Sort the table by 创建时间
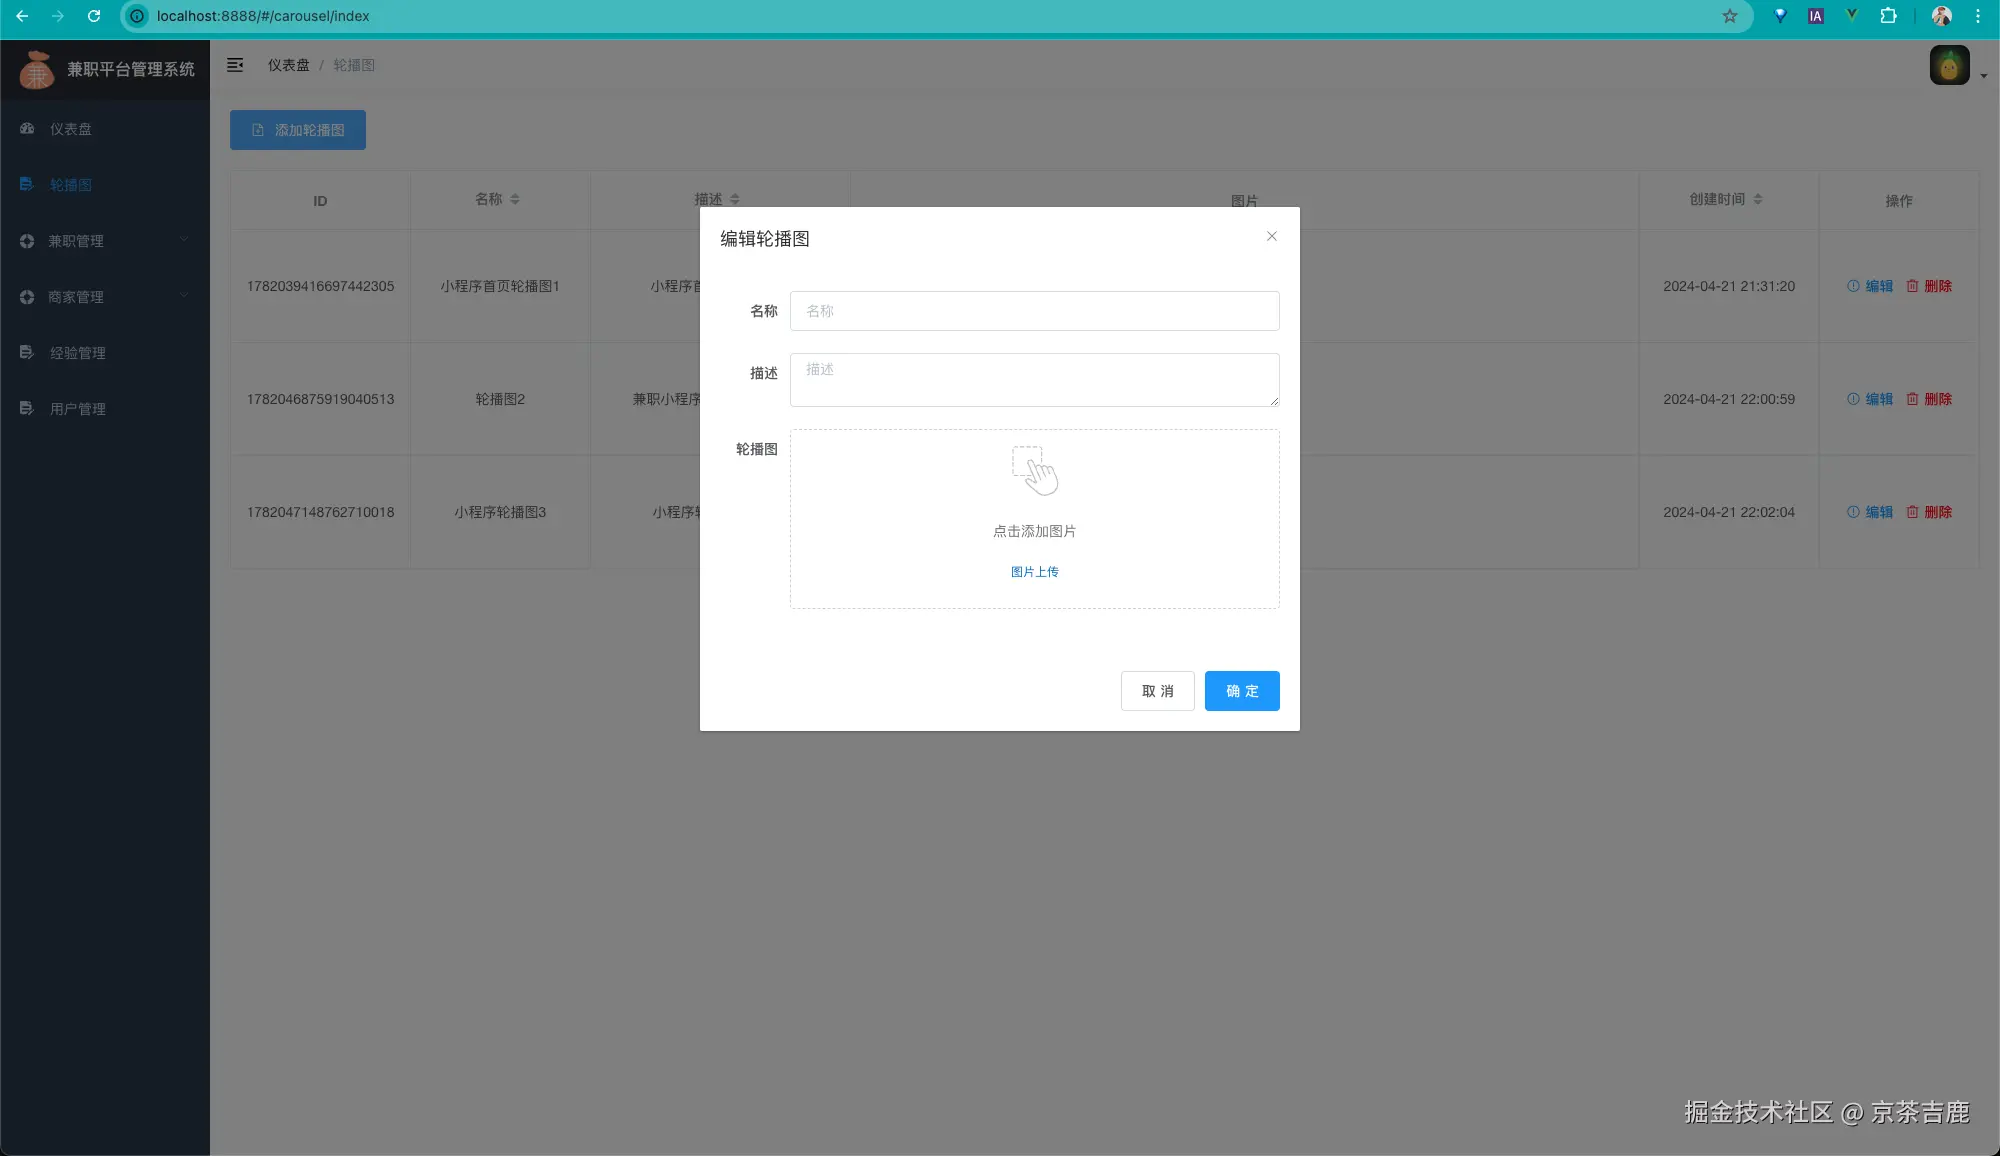Image resolution: width=2000 pixels, height=1156 pixels. (x=1759, y=198)
